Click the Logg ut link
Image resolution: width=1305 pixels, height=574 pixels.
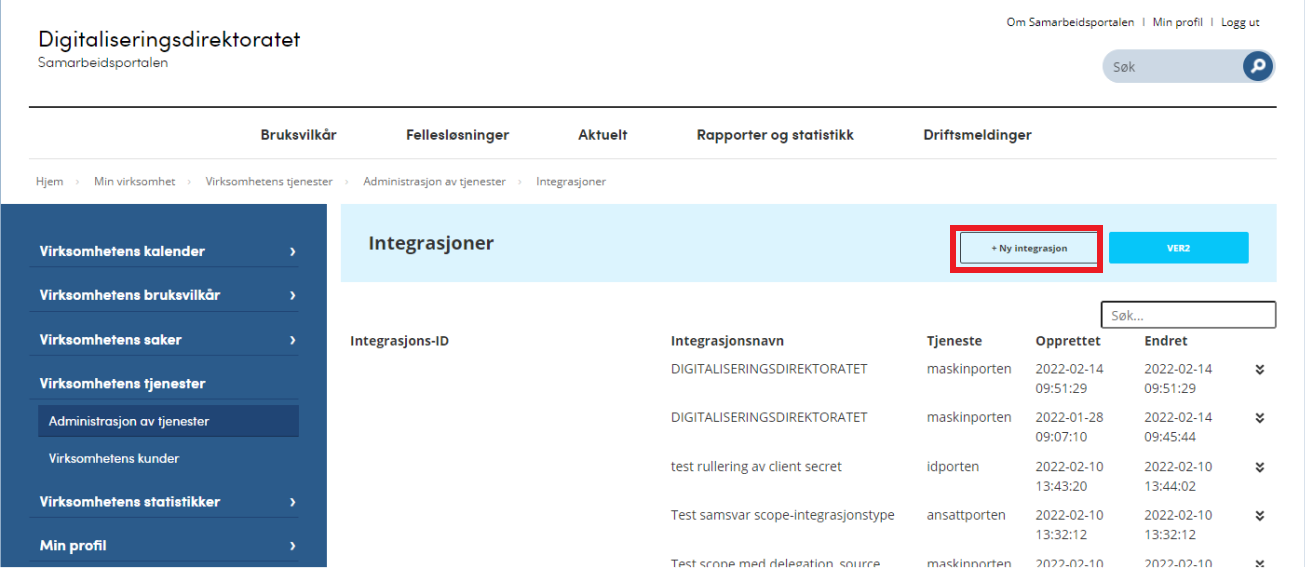(x=1240, y=22)
